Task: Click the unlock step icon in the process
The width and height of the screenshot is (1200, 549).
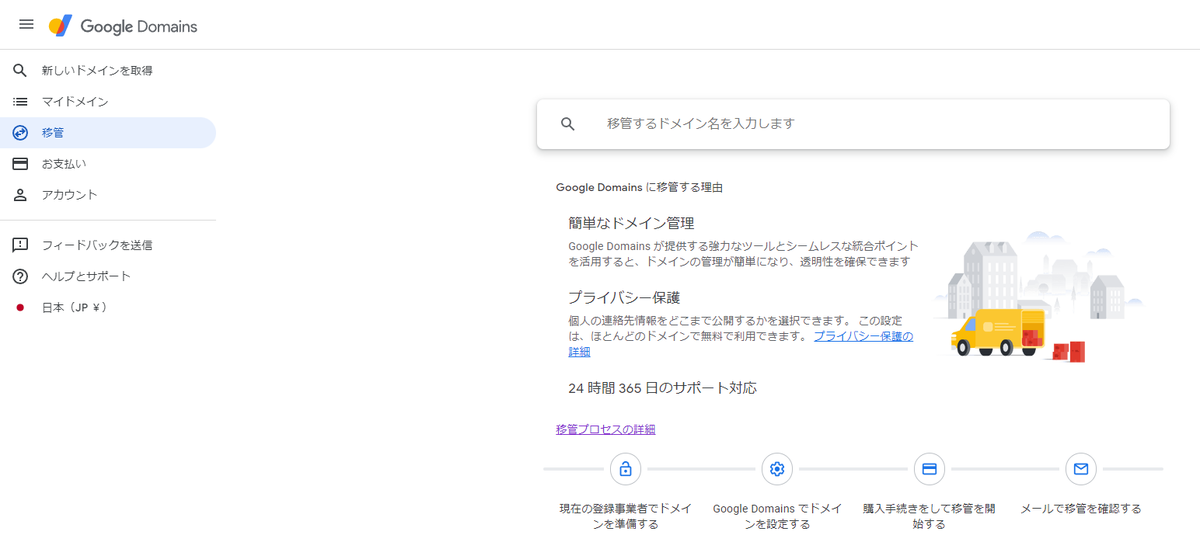Action: [625, 468]
